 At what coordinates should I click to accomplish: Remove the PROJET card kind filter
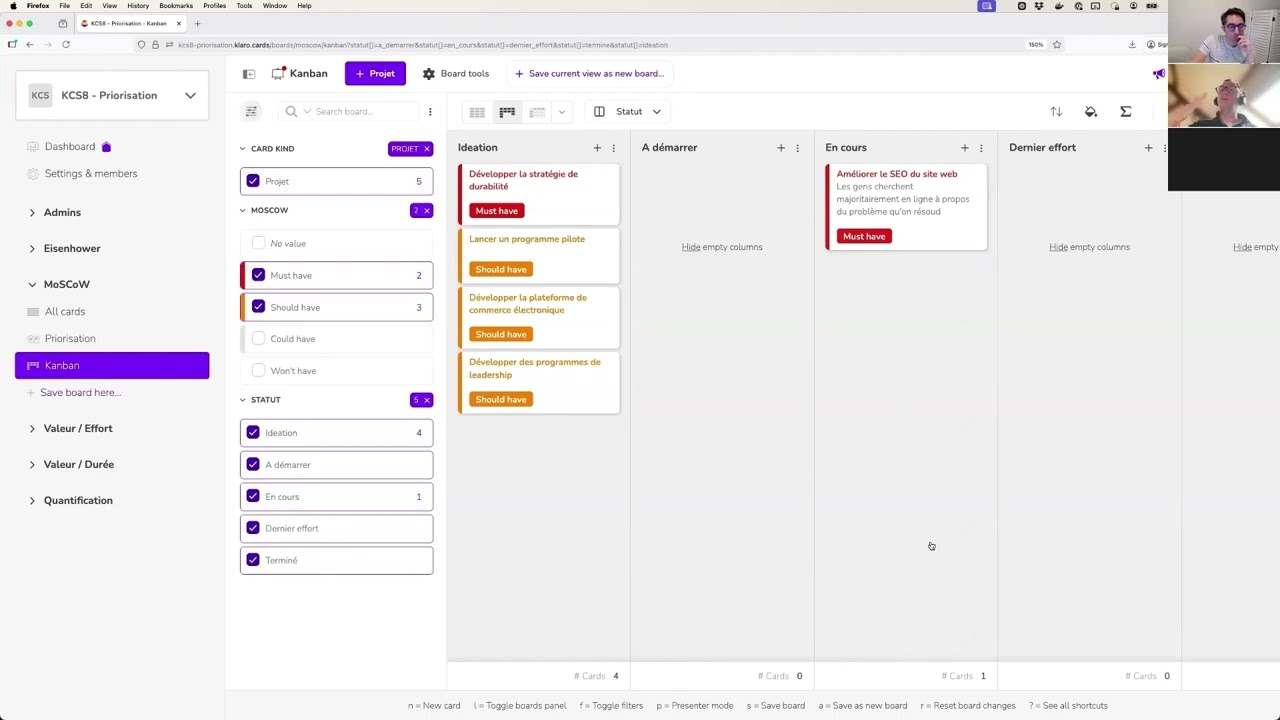426,149
